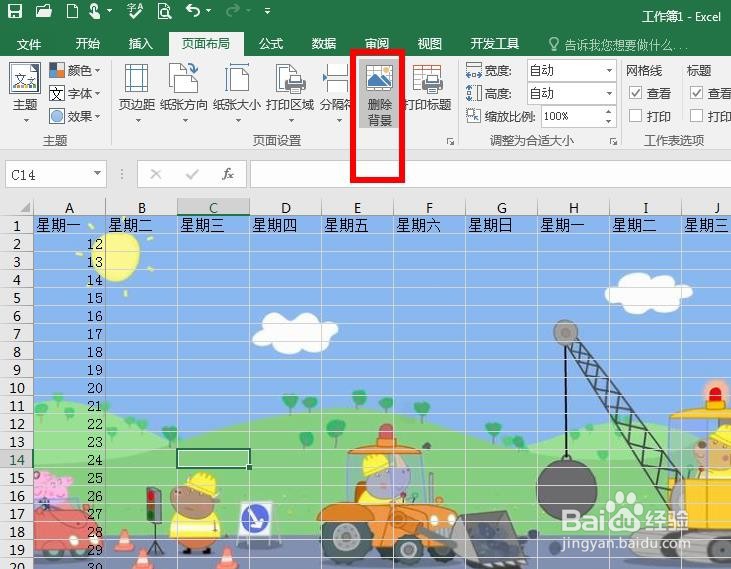
Task: Click the 删除背景 delete background button
Action: 379,93
